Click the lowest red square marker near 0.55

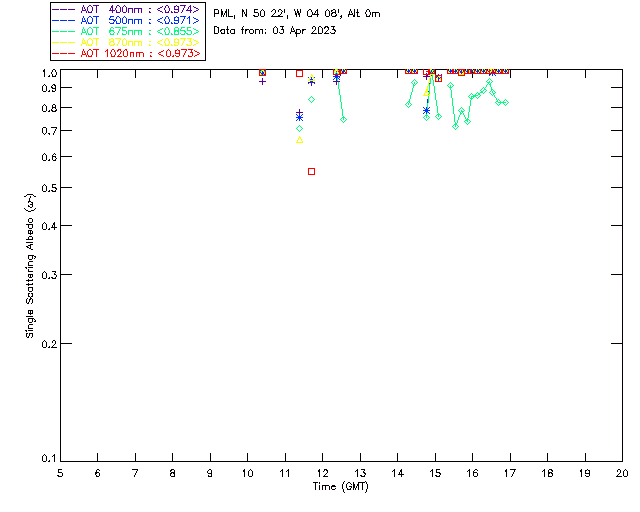tap(311, 171)
